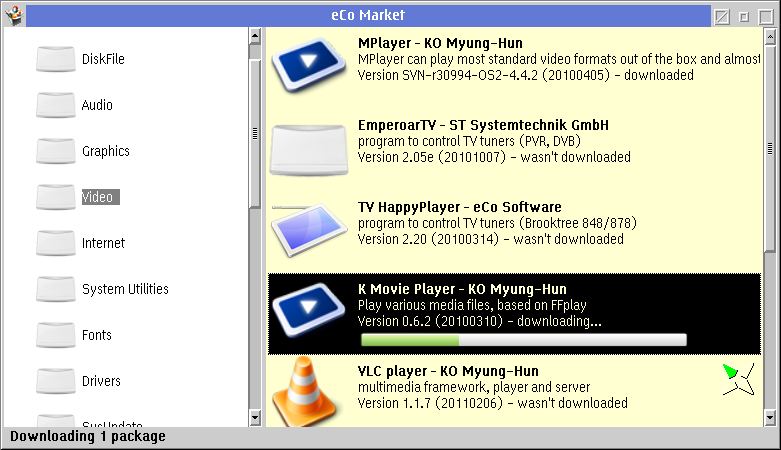781x450 pixels.
Task: Click EmperoarTV Version 2.05e status line
Action: click(x=494, y=157)
